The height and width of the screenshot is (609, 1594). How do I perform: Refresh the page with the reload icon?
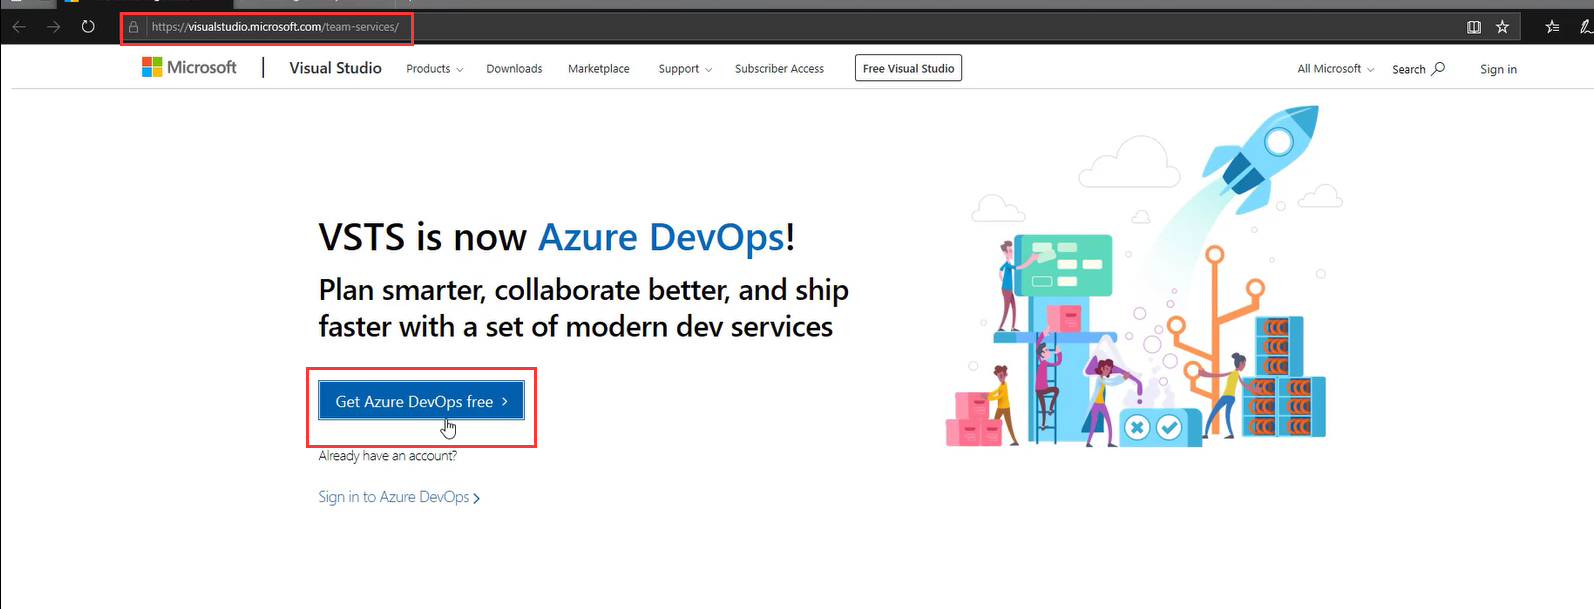click(x=88, y=27)
